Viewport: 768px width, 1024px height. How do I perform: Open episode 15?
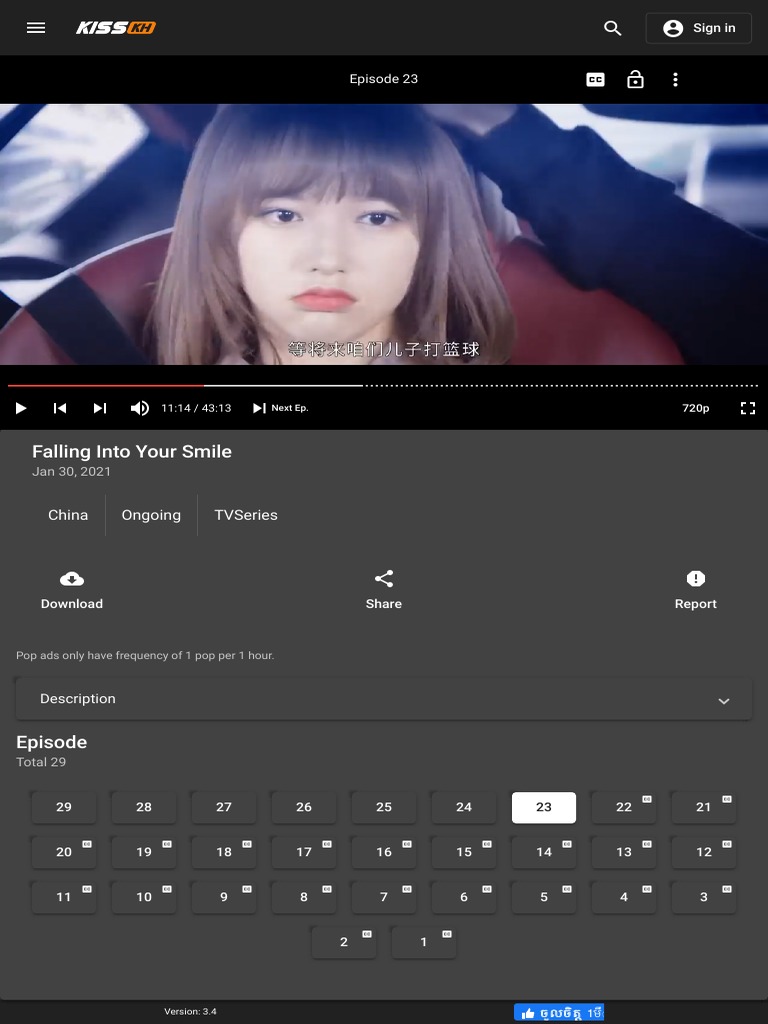click(x=464, y=852)
